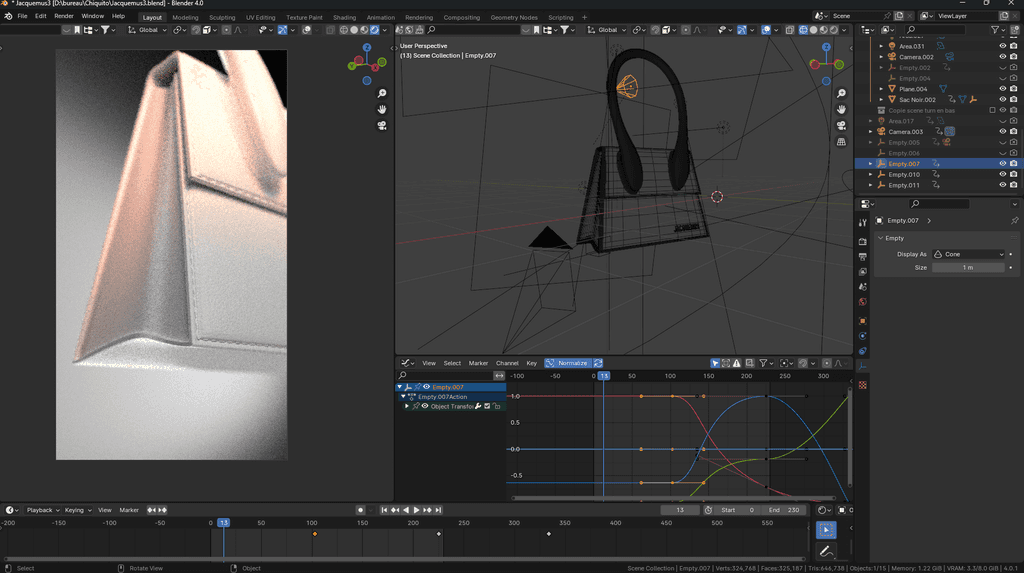The width and height of the screenshot is (1024, 573).
Task: Open the Render menu
Action: click(x=64, y=17)
